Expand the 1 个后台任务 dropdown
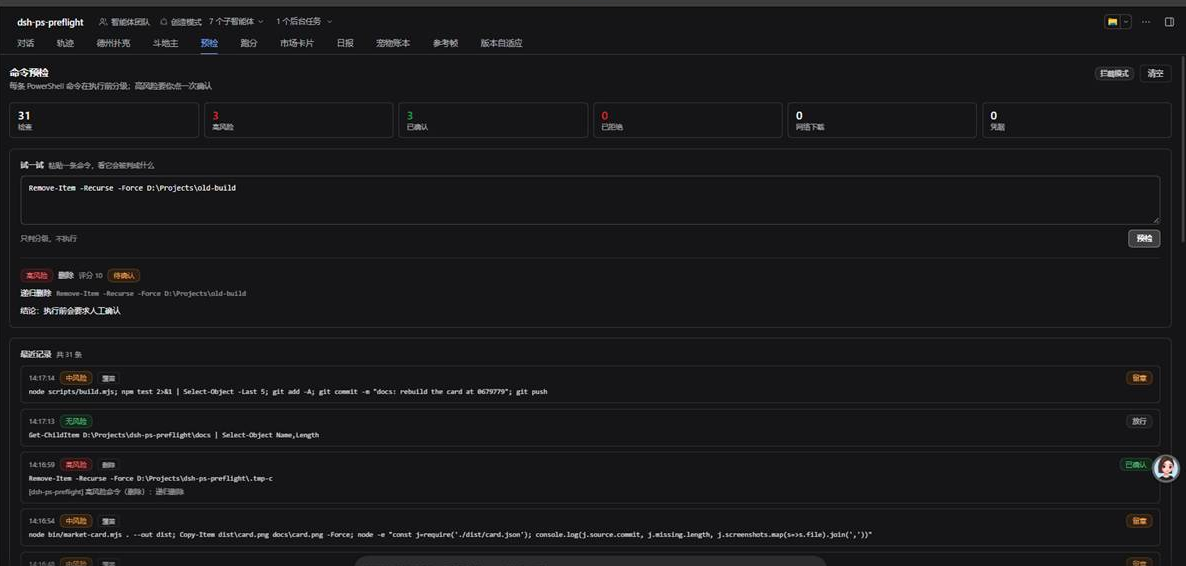This screenshot has width=1186, height=566. point(304,22)
